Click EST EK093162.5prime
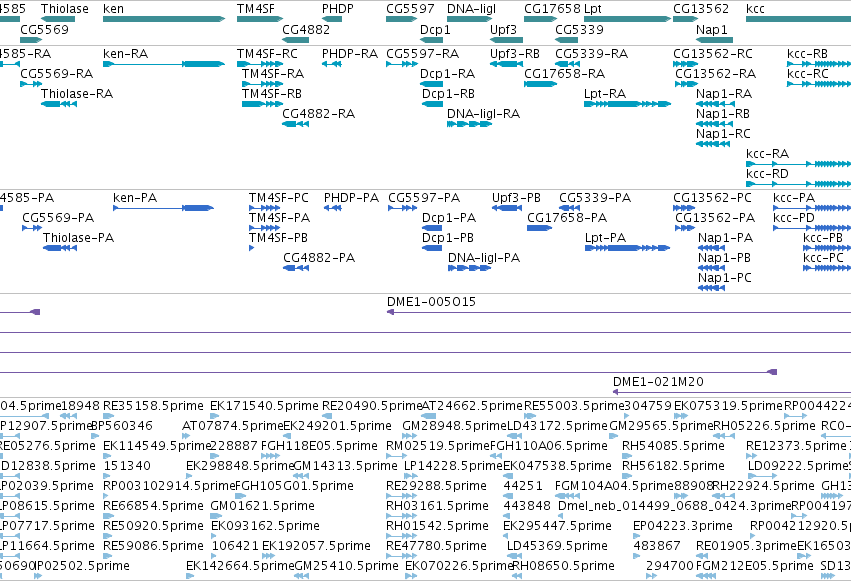Viewport: 851px width, 581px height. (265, 526)
